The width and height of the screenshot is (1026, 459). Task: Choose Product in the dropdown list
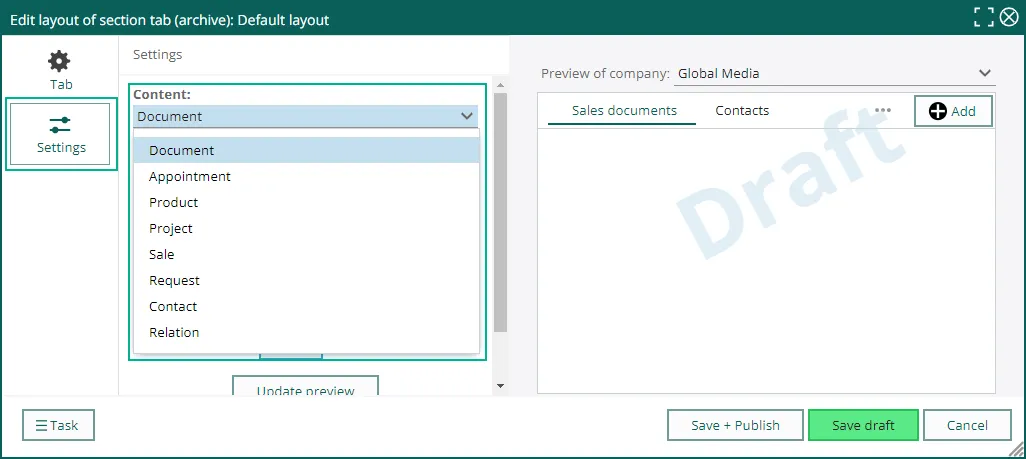[174, 203]
